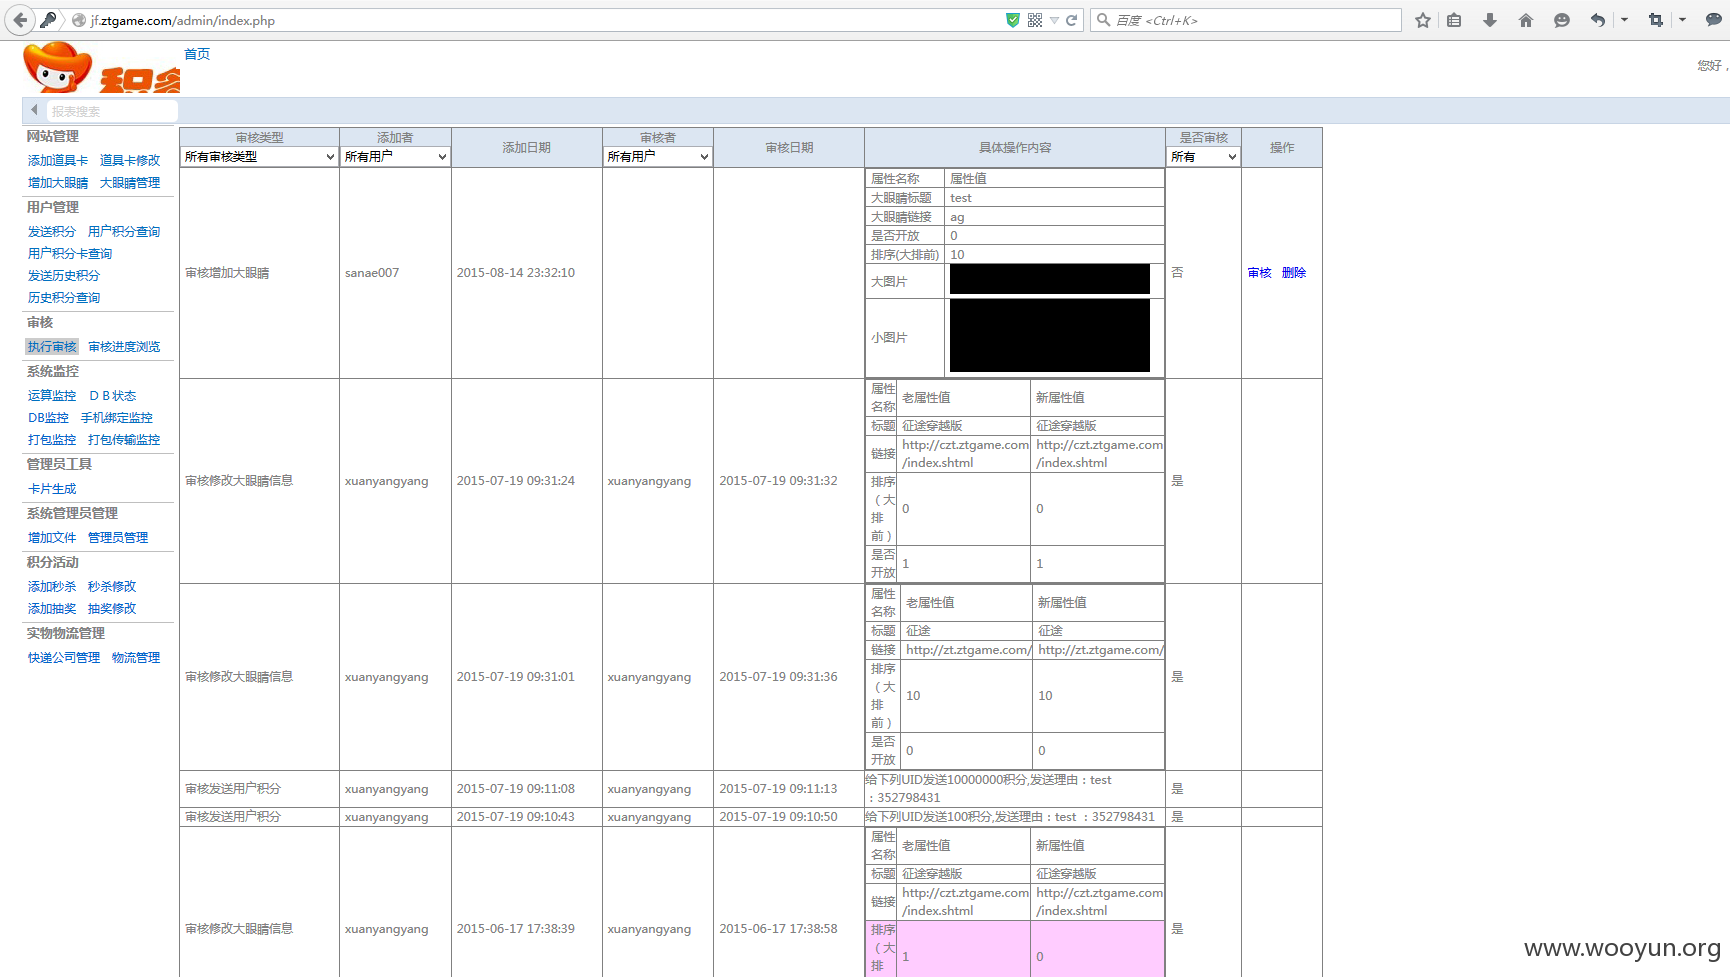Open 抽奖修改 sidebar link

112,609
